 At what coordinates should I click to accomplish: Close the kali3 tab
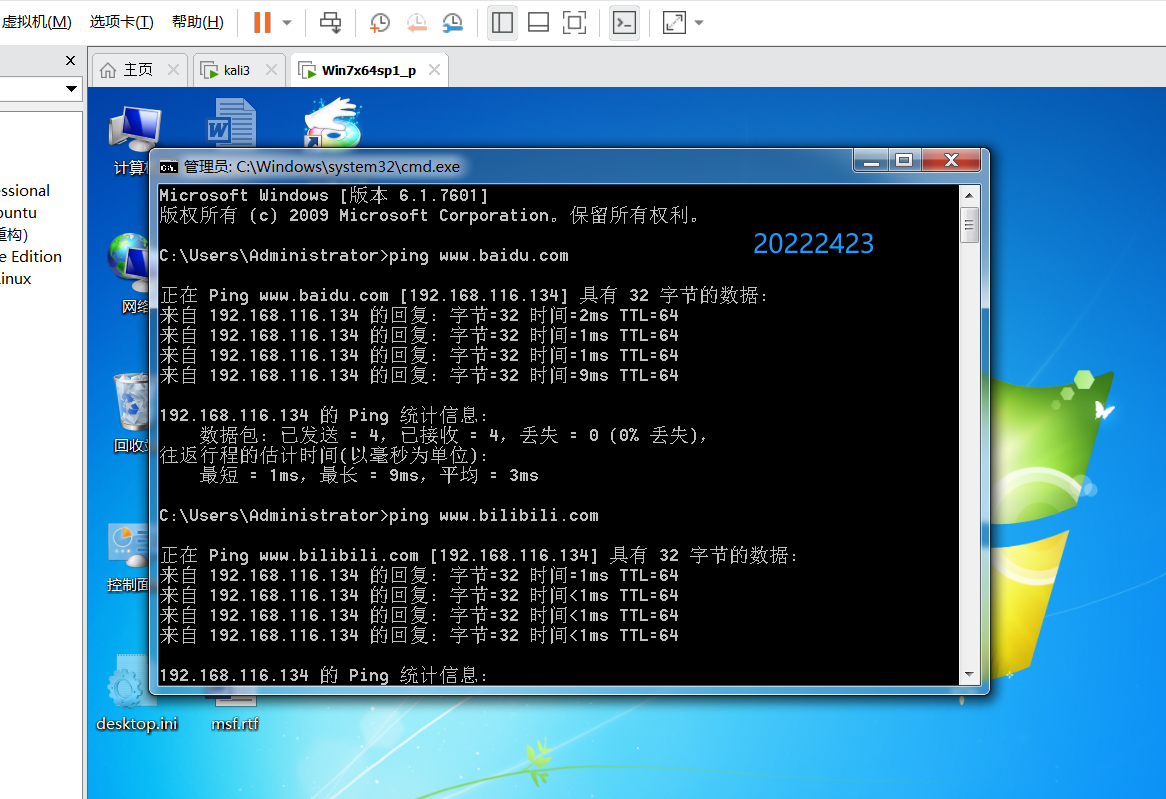pyautogui.click(x=271, y=69)
